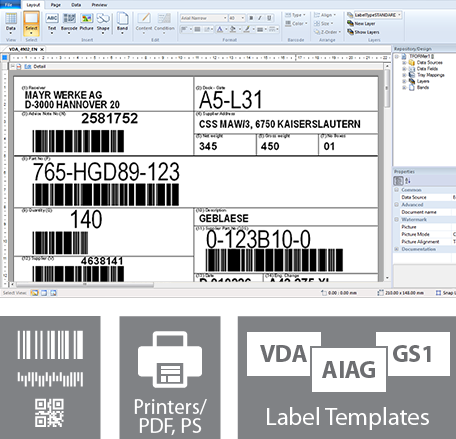Click Show Layers in ribbon
This screenshot has height=439, width=456.
point(363,32)
